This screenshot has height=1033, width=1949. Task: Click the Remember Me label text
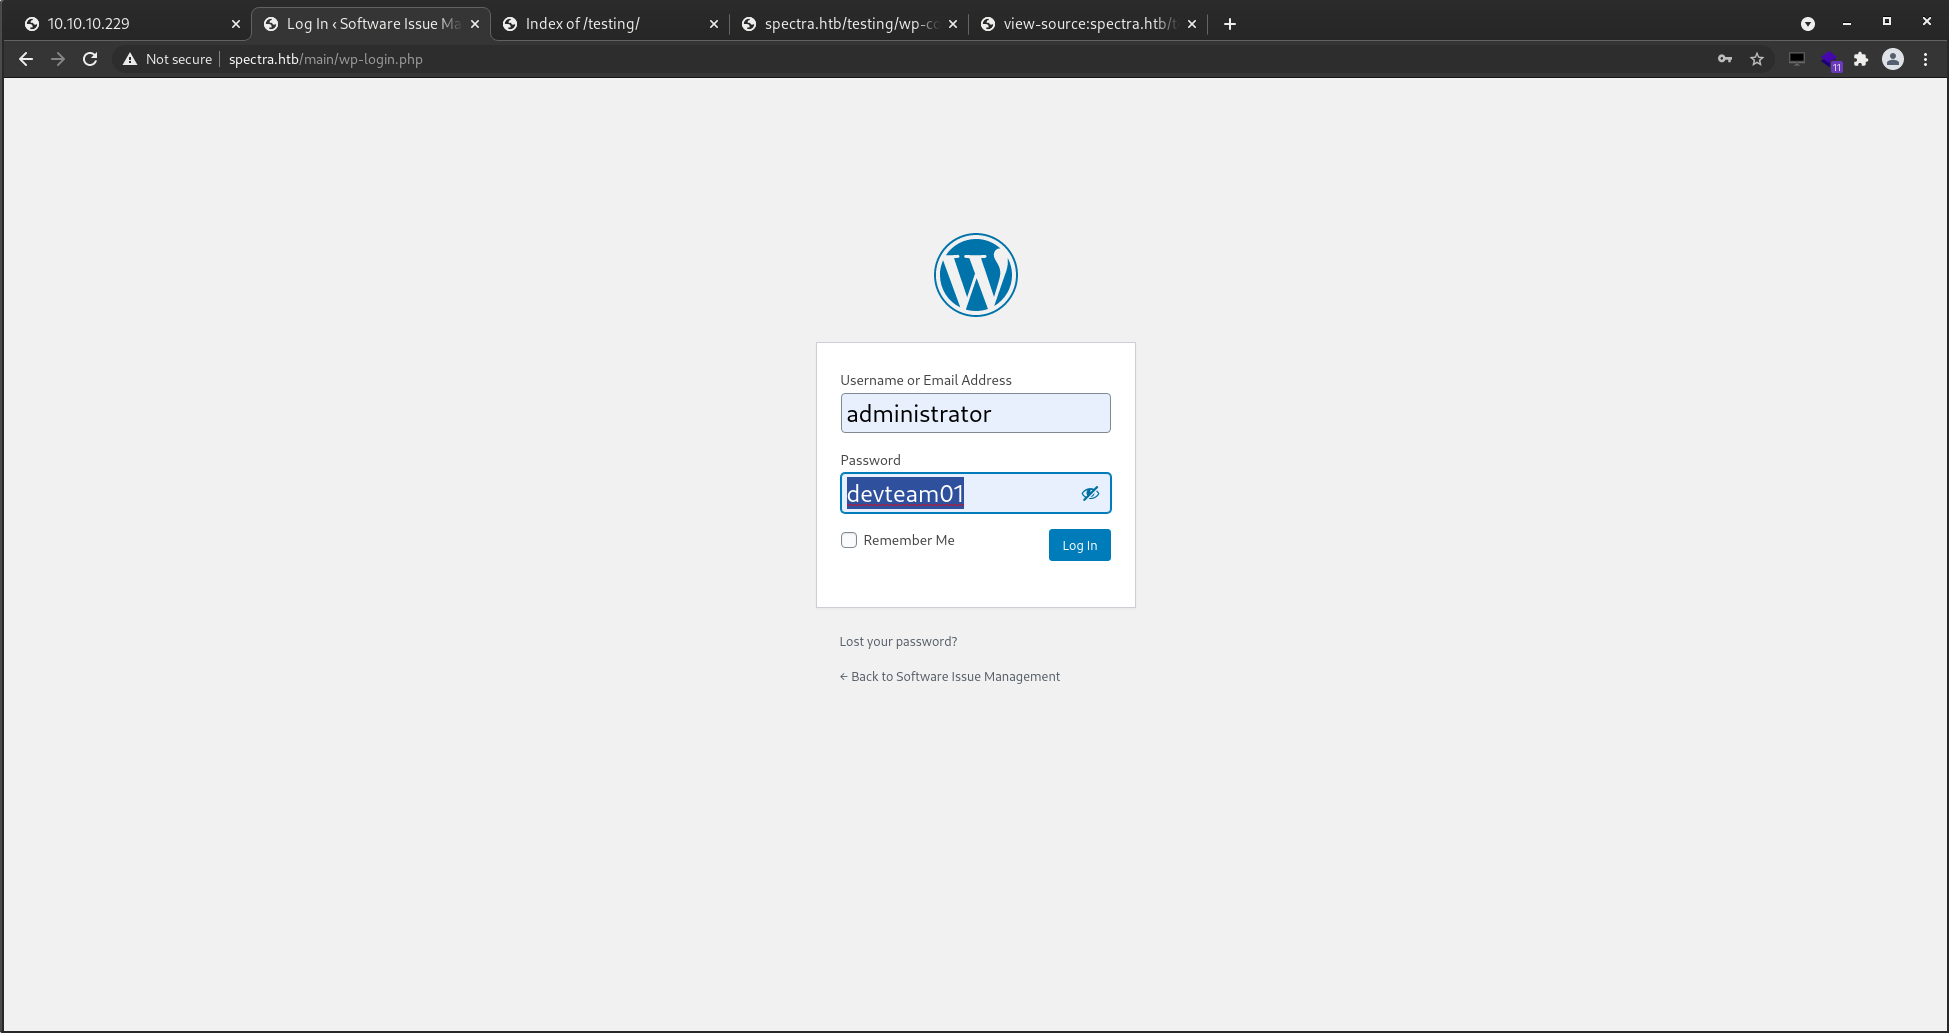909,540
